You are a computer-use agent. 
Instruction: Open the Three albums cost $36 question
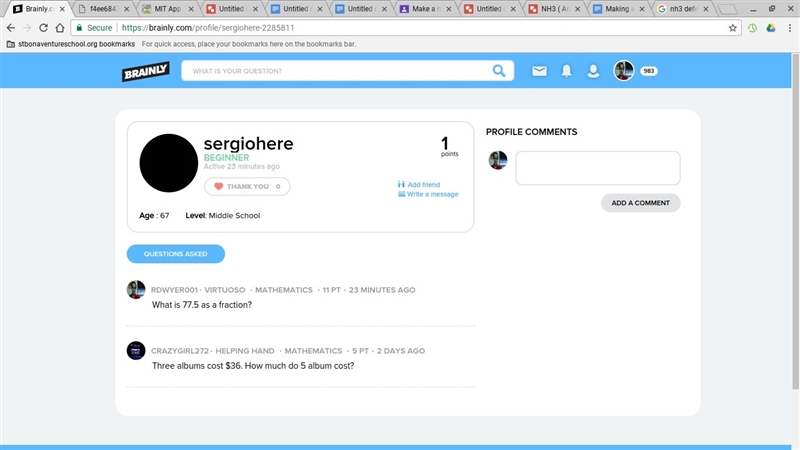click(253, 366)
